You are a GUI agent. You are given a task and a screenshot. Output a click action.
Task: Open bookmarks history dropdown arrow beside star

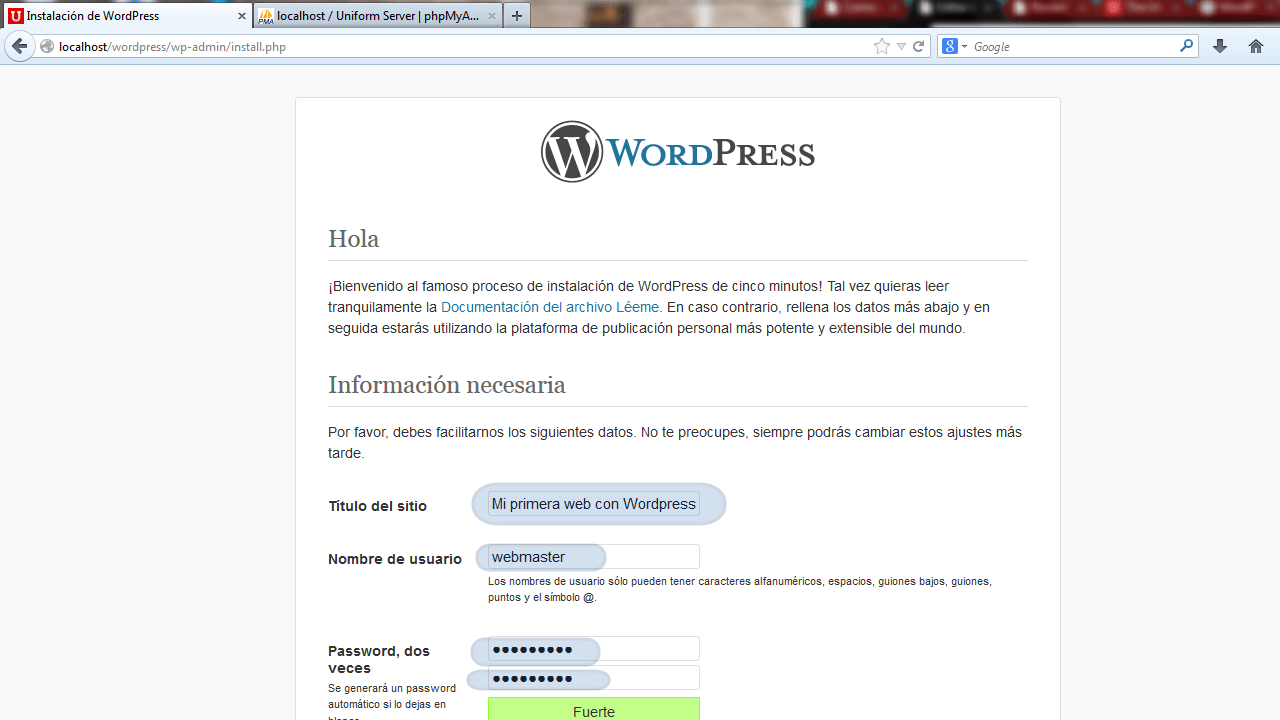[901, 46]
